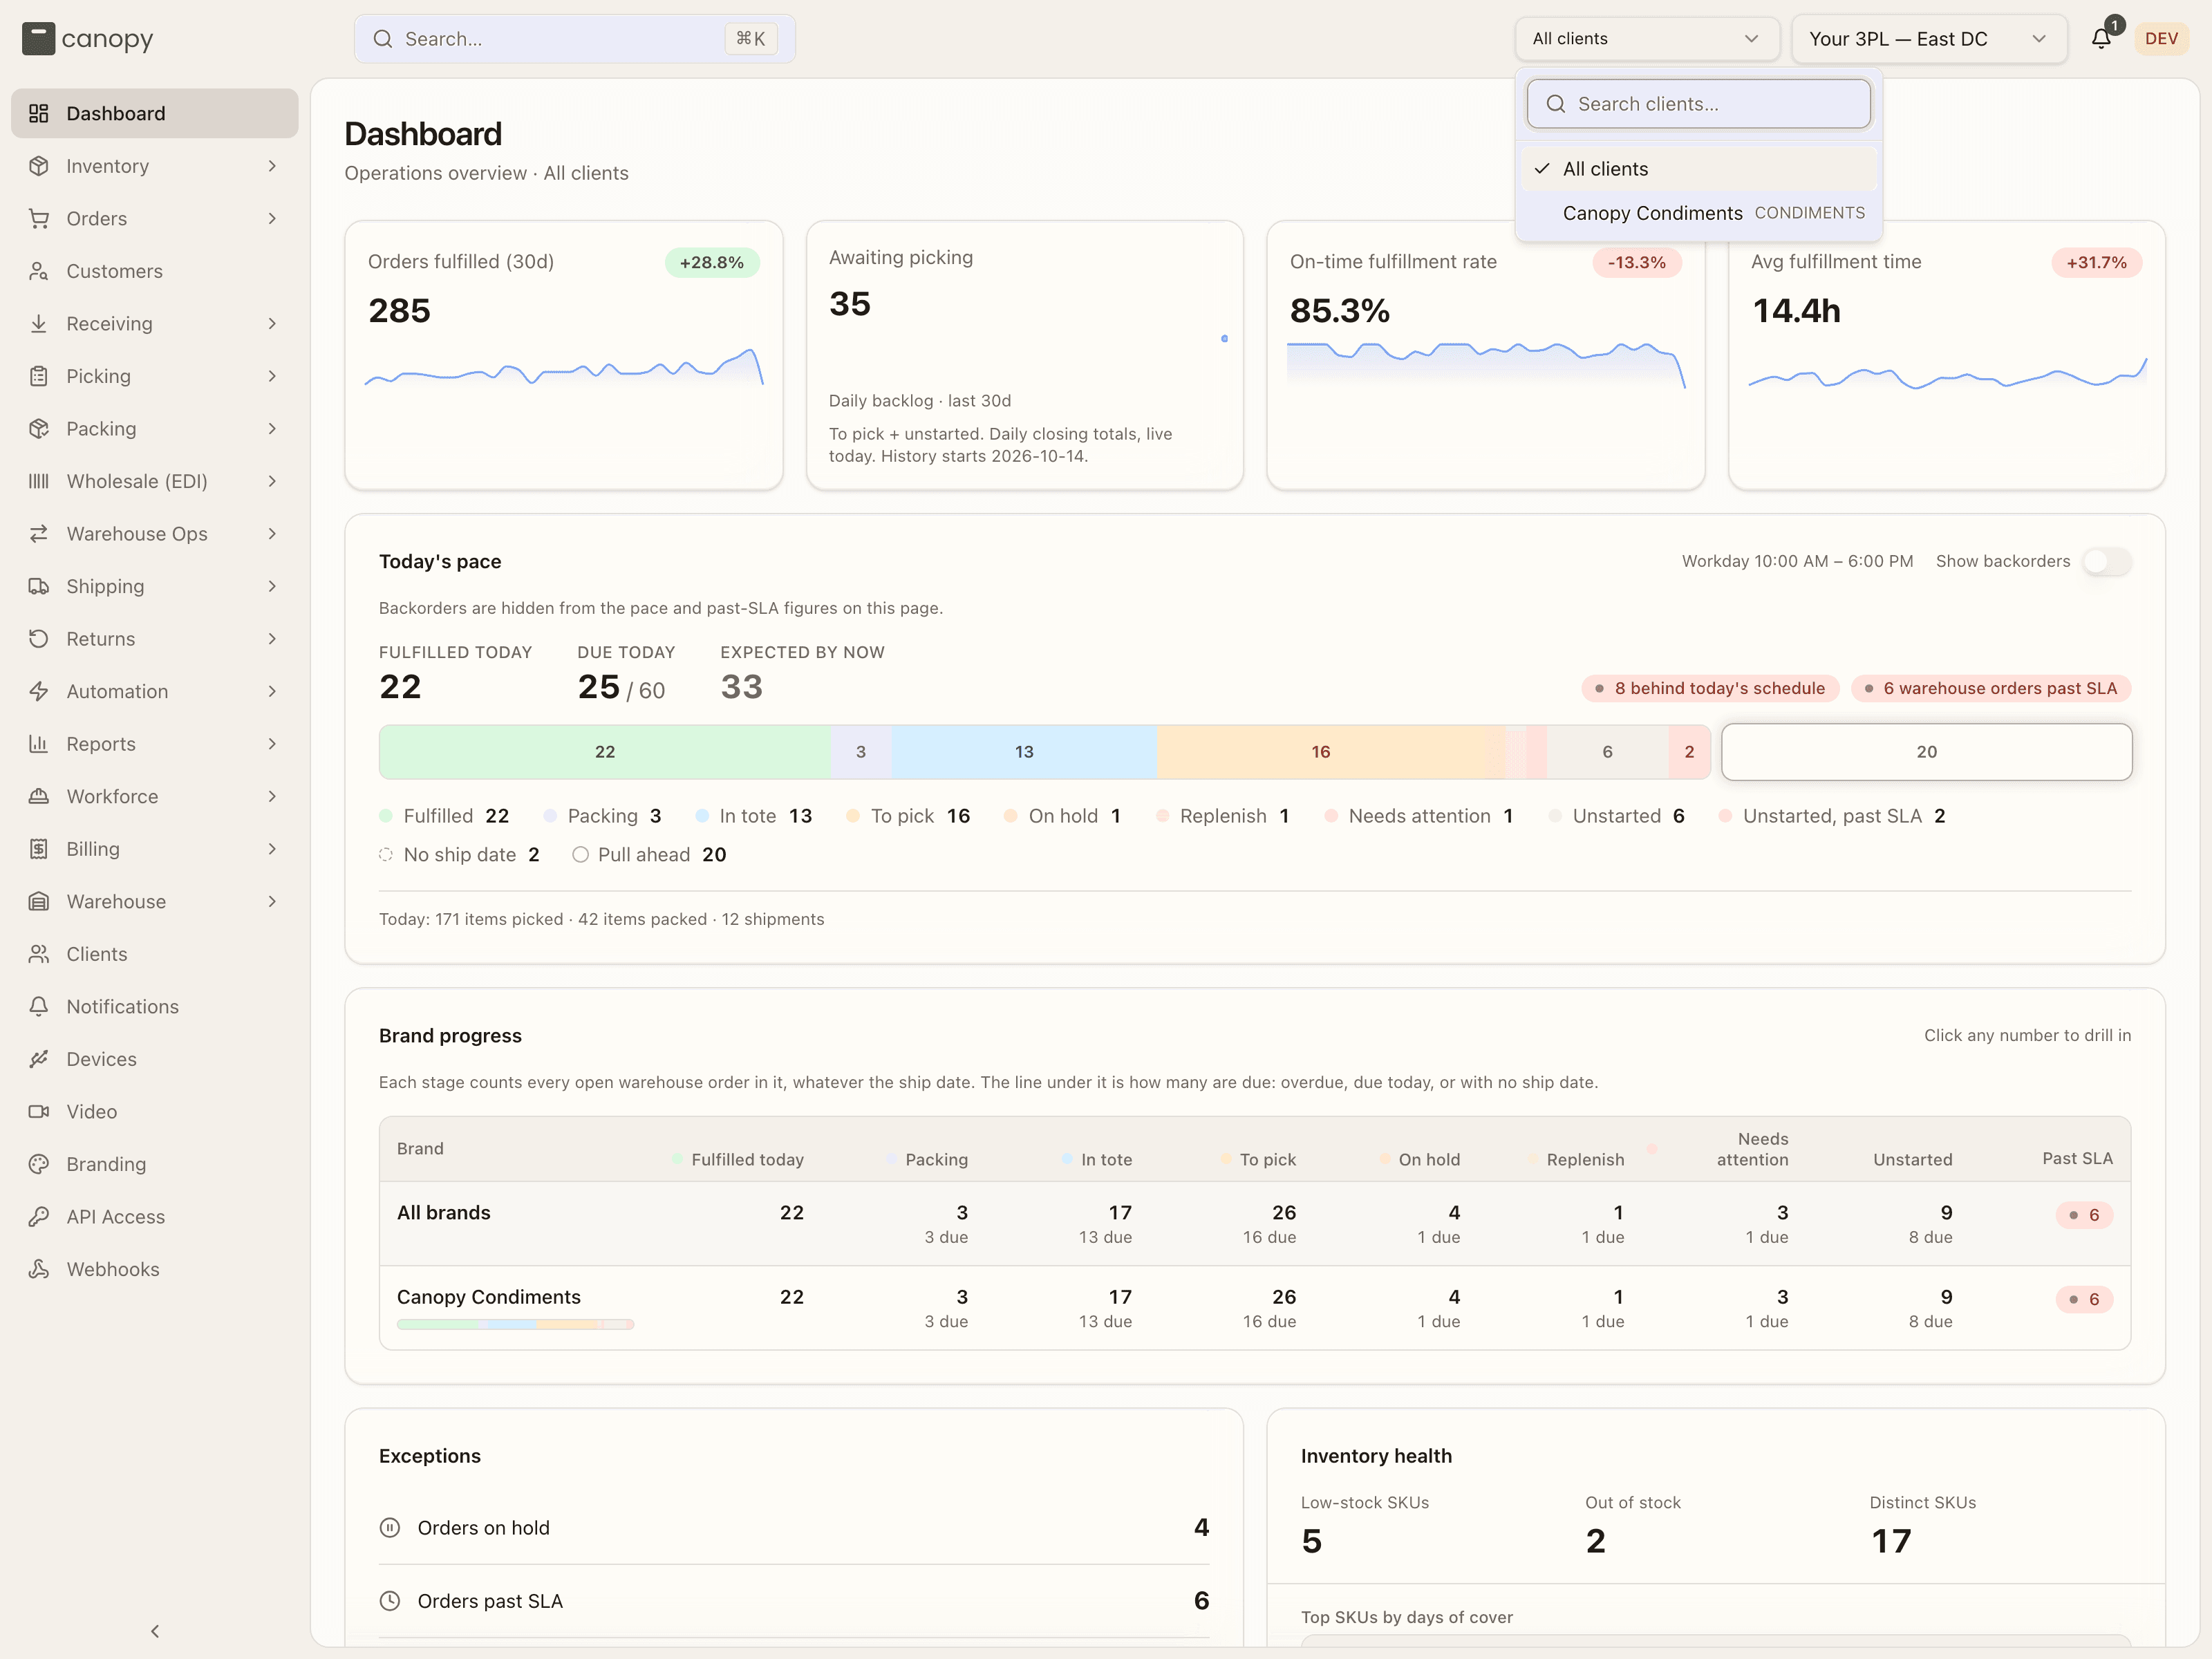2212x1659 pixels.
Task: Expand the Workforce submenu chevron
Action: 272,796
